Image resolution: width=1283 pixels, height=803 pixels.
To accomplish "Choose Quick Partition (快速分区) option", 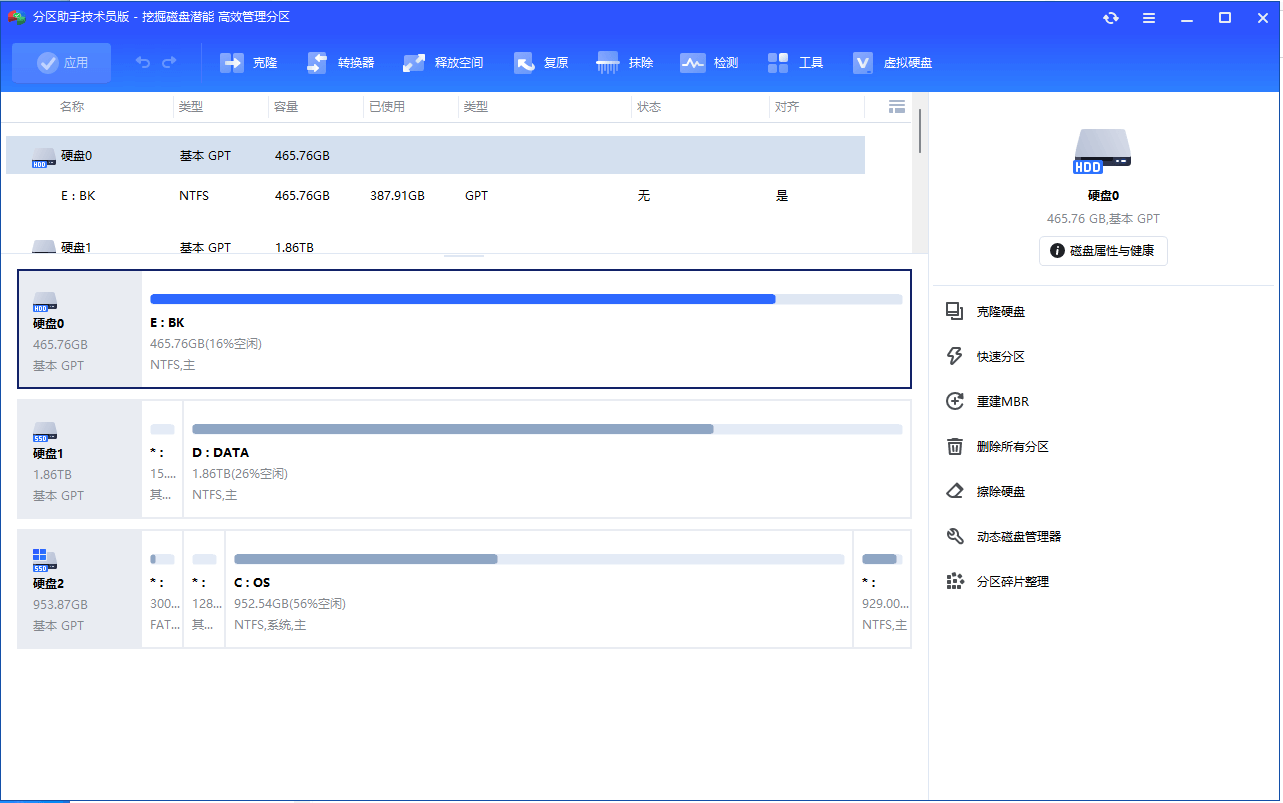I will click(x=1000, y=357).
